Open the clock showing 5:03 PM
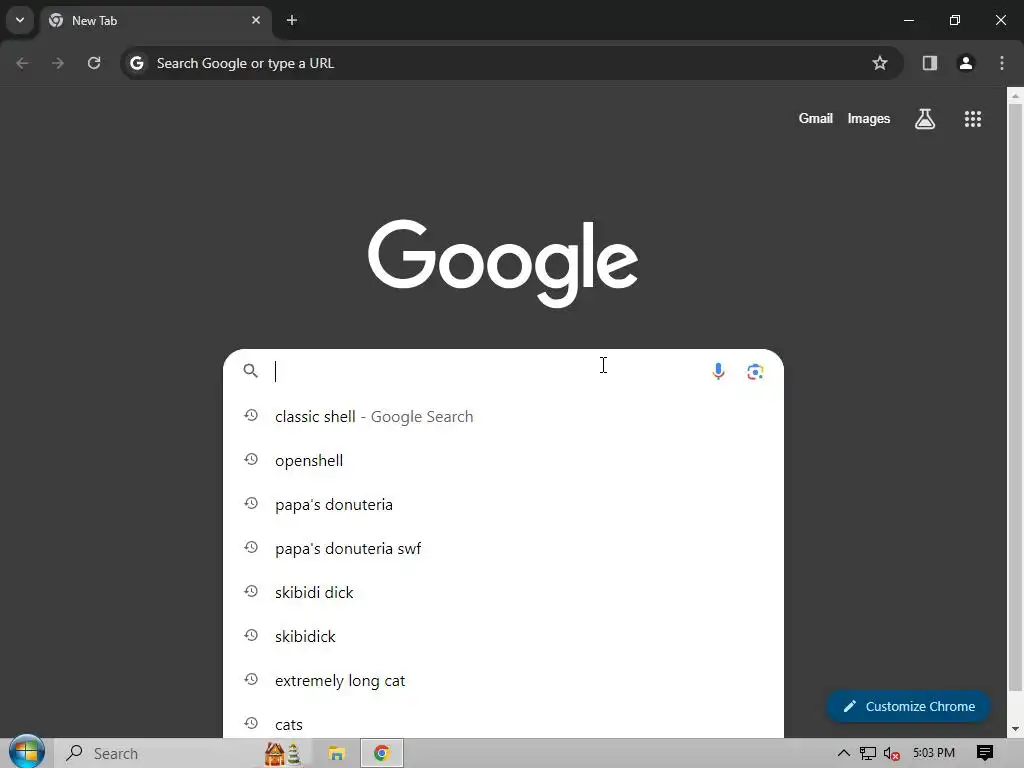This screenshot has width=1024, height=768. (x=934, y=753)
